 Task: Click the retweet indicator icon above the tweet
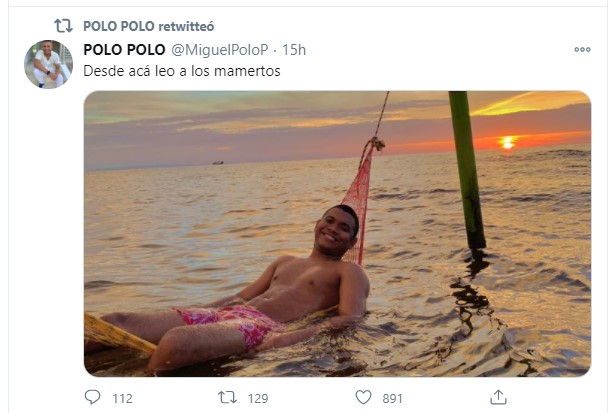(x=63, y=25)
